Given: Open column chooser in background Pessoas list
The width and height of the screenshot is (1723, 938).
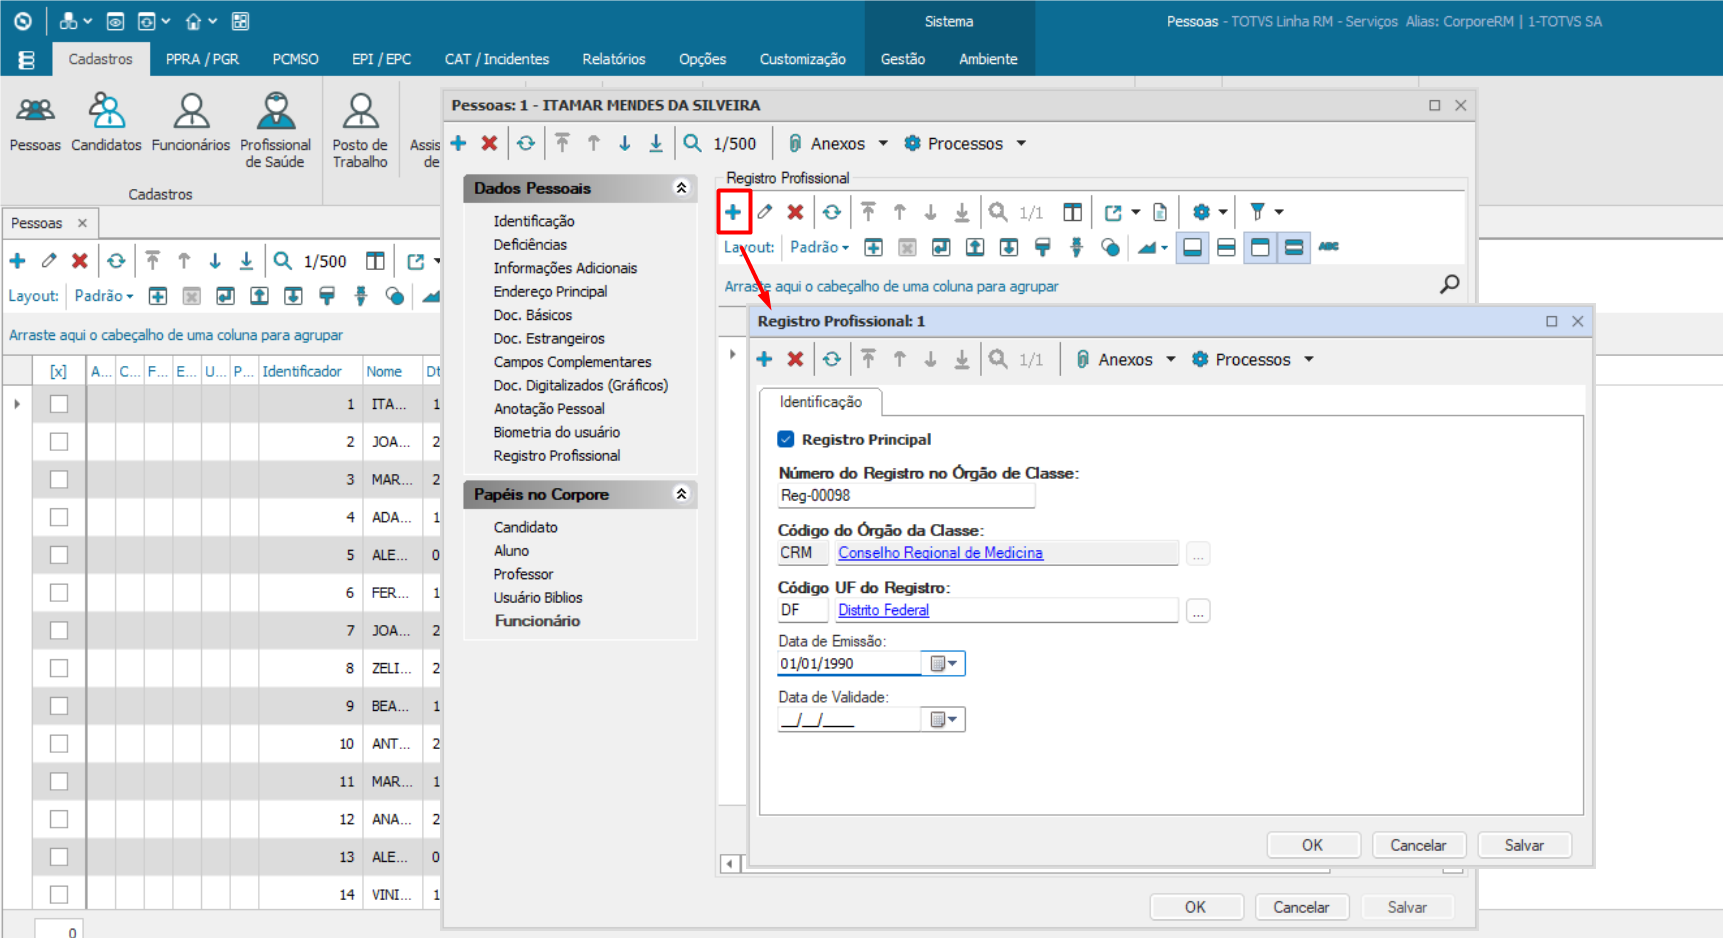Looking at the screenshot, I should click(x=375, y=261).
